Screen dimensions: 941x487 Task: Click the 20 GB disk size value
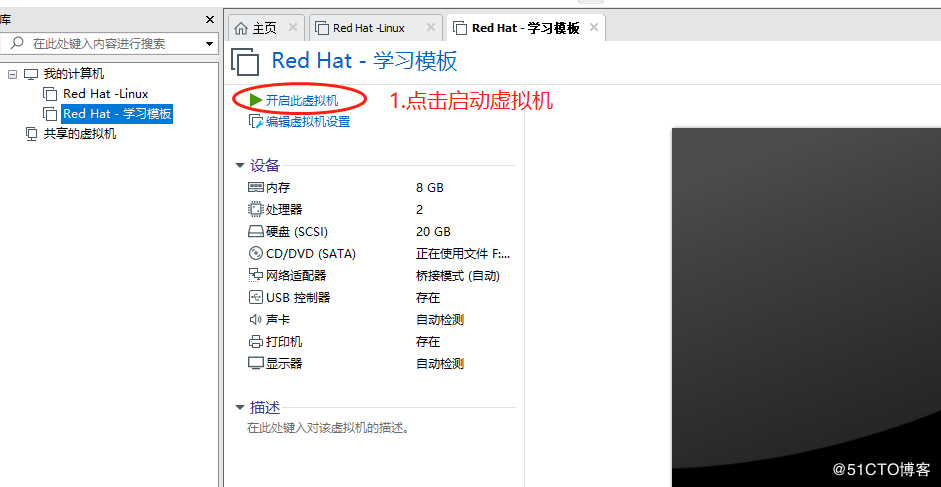click(x=433, y=232)
